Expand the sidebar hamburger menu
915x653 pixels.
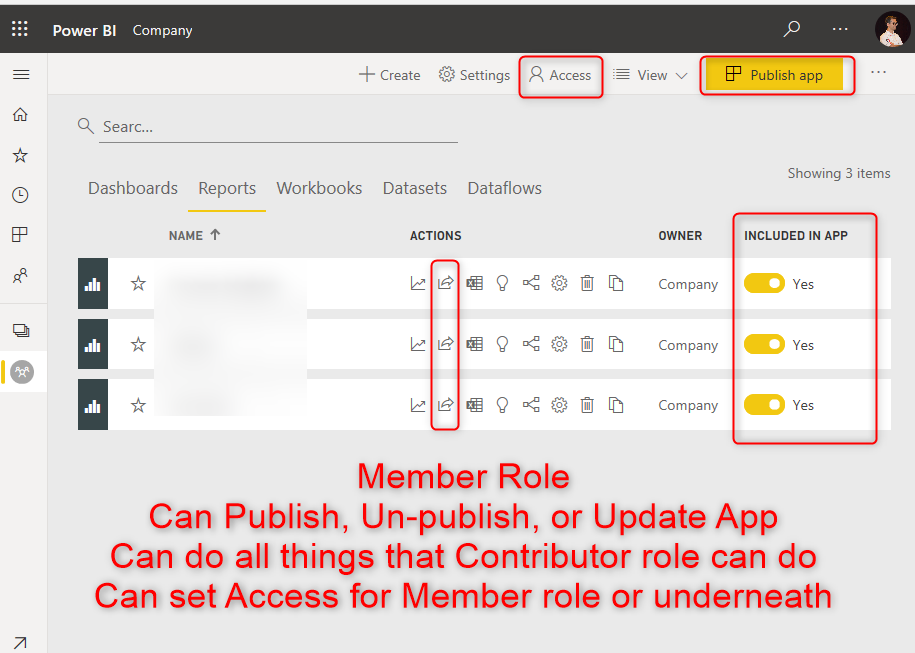20,75
